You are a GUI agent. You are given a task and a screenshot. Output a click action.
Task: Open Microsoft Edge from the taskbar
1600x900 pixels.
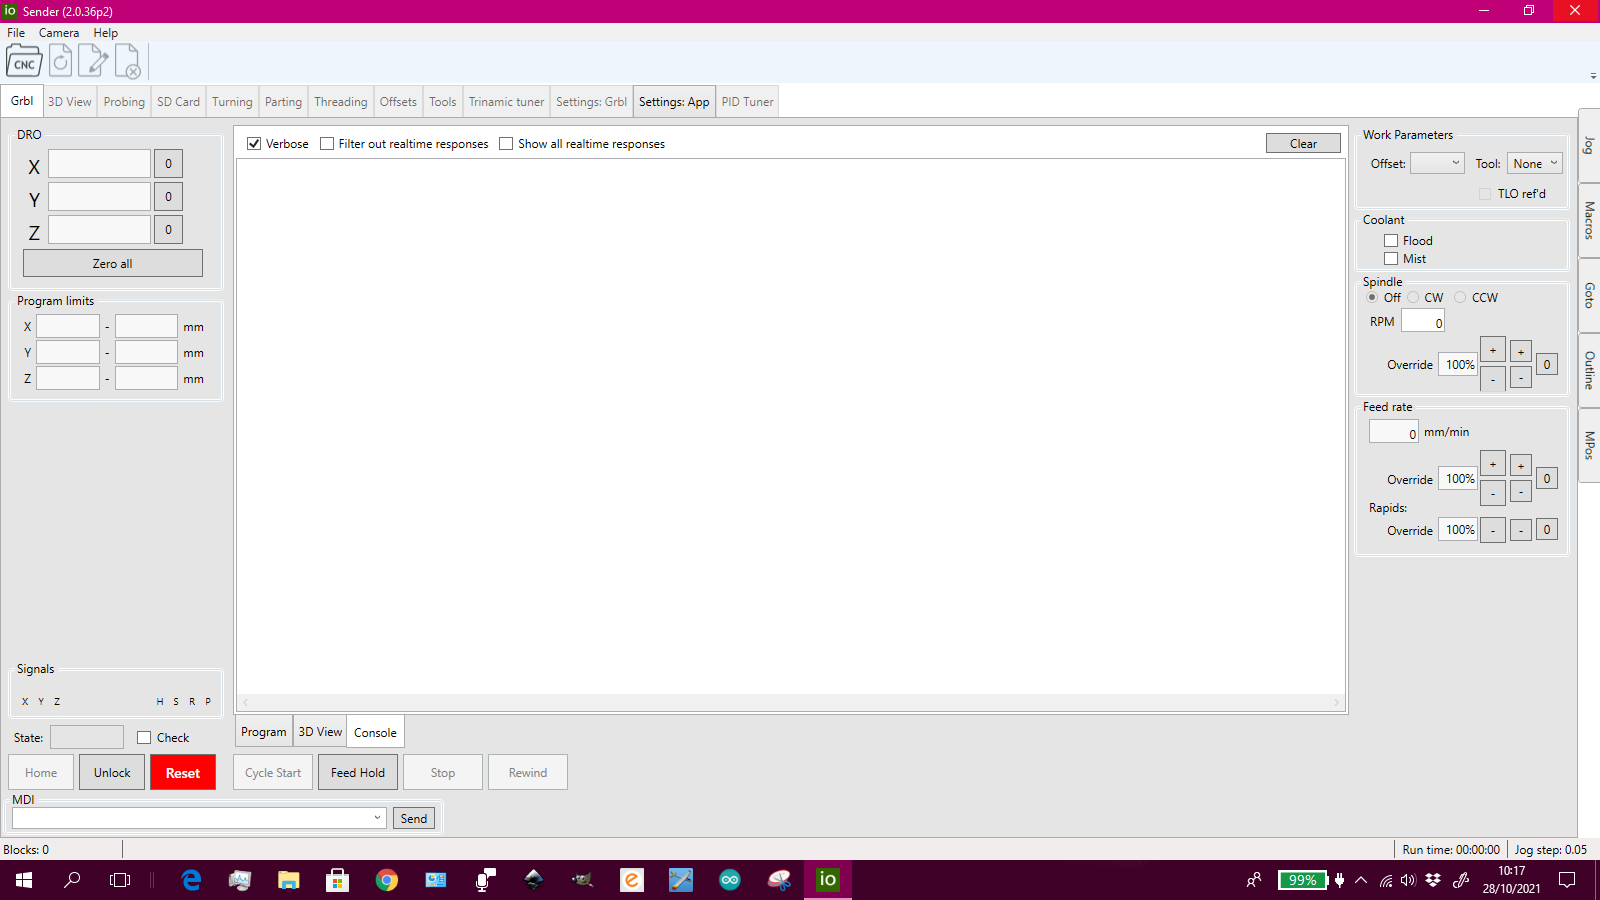[191, 880]
